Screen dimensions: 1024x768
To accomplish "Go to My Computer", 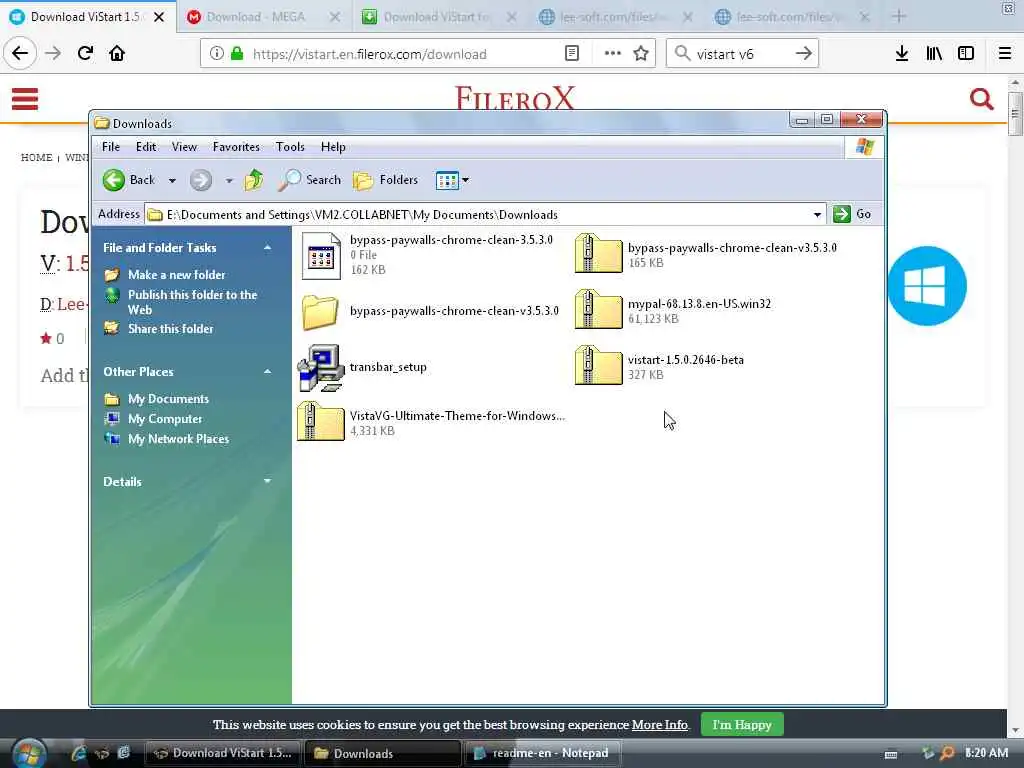I will coord(165,419).
